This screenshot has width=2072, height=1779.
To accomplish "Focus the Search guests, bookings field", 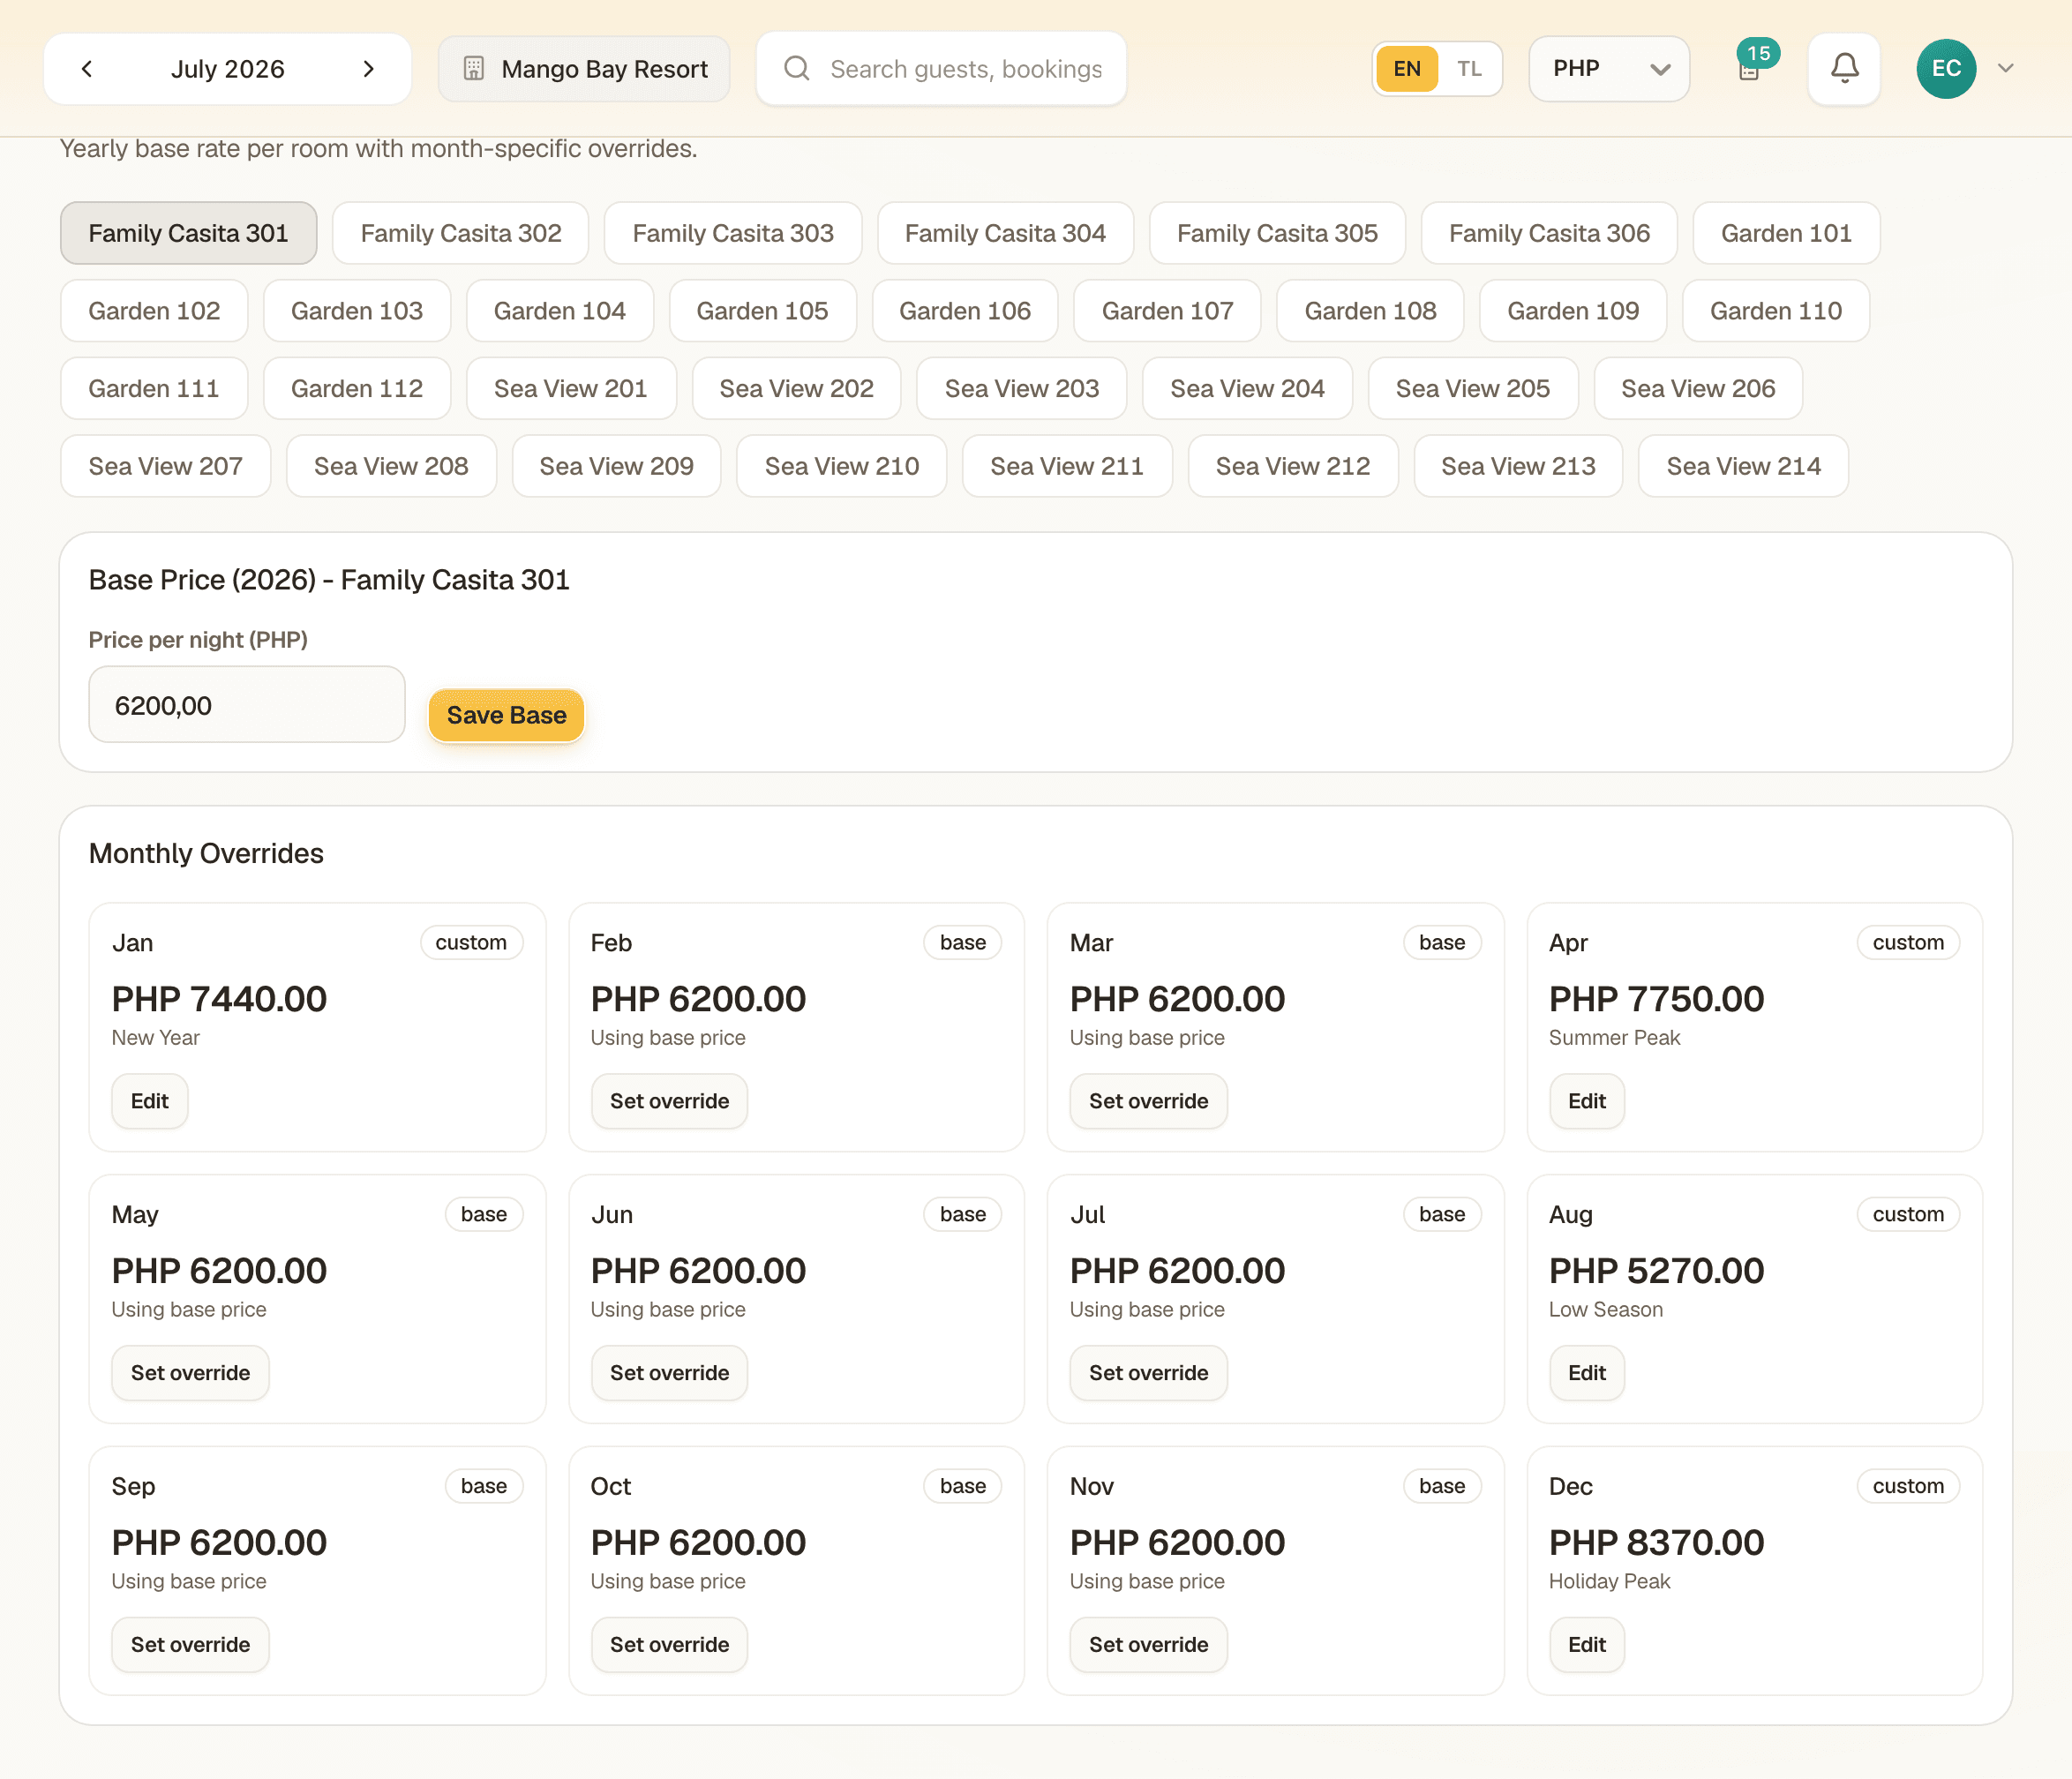I will point(941,69).
